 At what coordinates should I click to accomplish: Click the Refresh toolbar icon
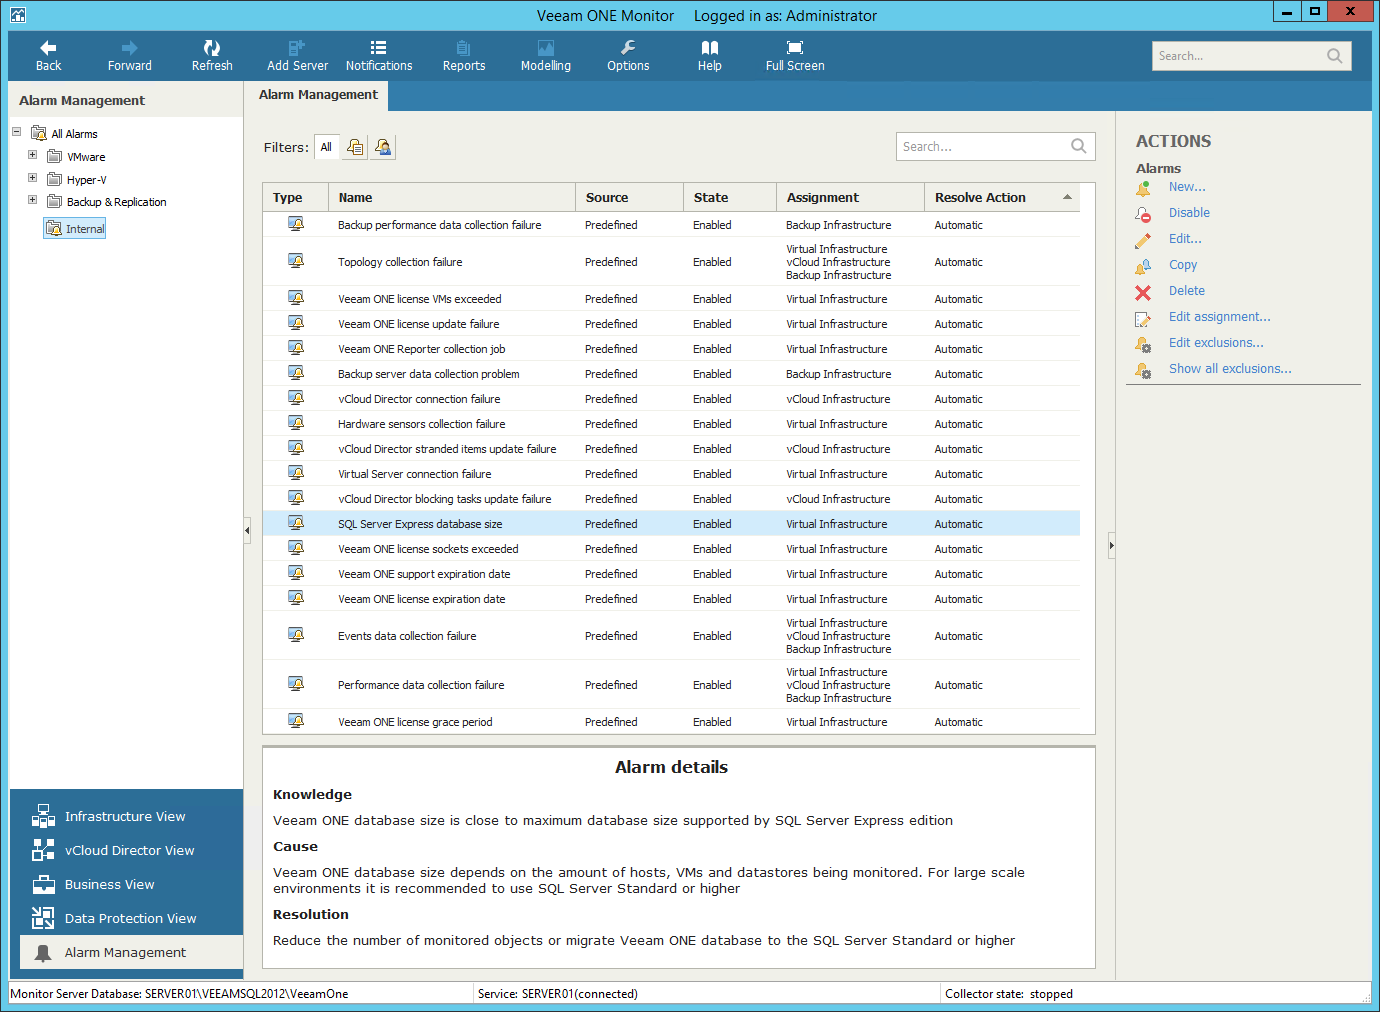(x=212, y=47)
